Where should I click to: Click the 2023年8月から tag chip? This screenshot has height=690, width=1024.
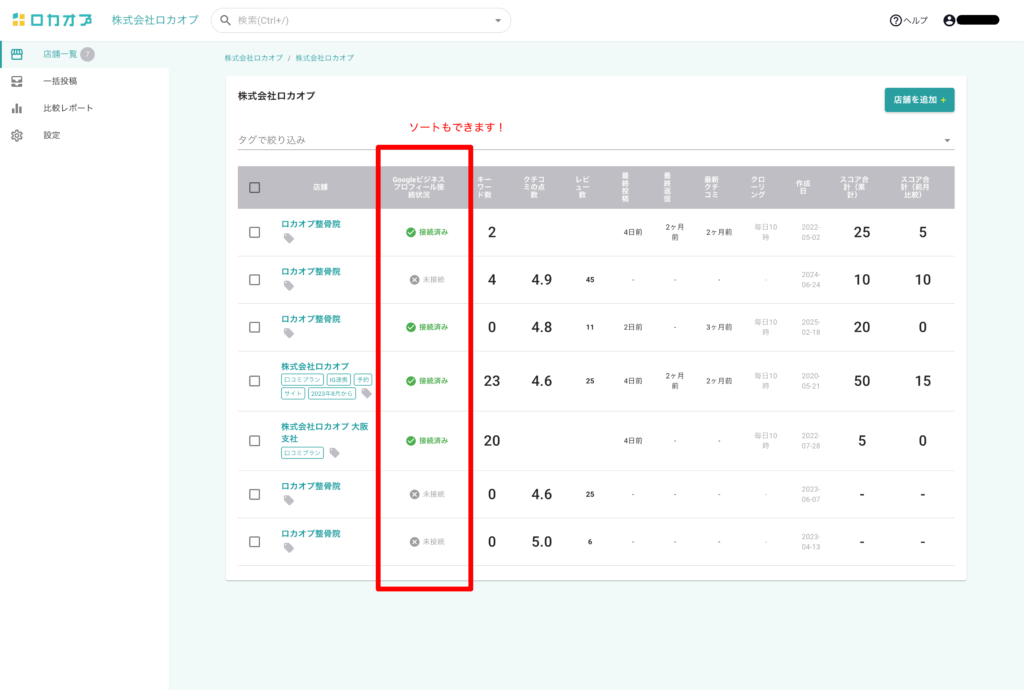click(332, 394)
